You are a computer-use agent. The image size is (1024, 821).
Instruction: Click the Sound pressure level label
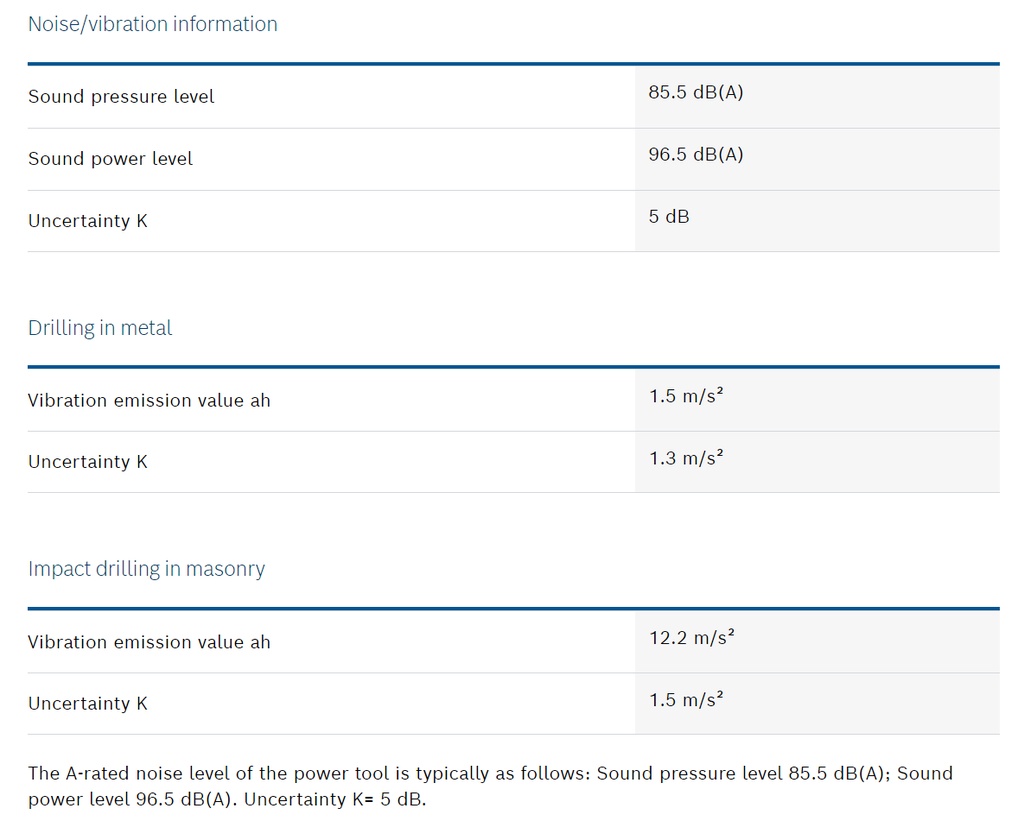click(121, 97)
